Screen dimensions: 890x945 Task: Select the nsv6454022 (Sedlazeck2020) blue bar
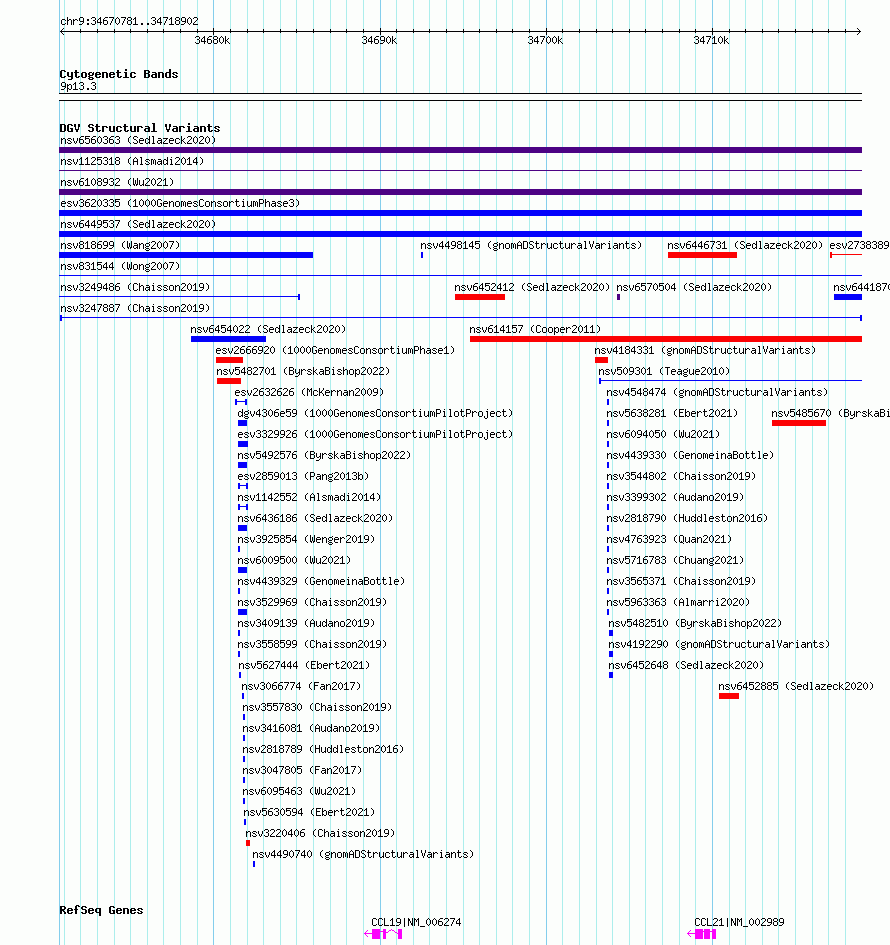pyautogui.click(x=228, y=339)
